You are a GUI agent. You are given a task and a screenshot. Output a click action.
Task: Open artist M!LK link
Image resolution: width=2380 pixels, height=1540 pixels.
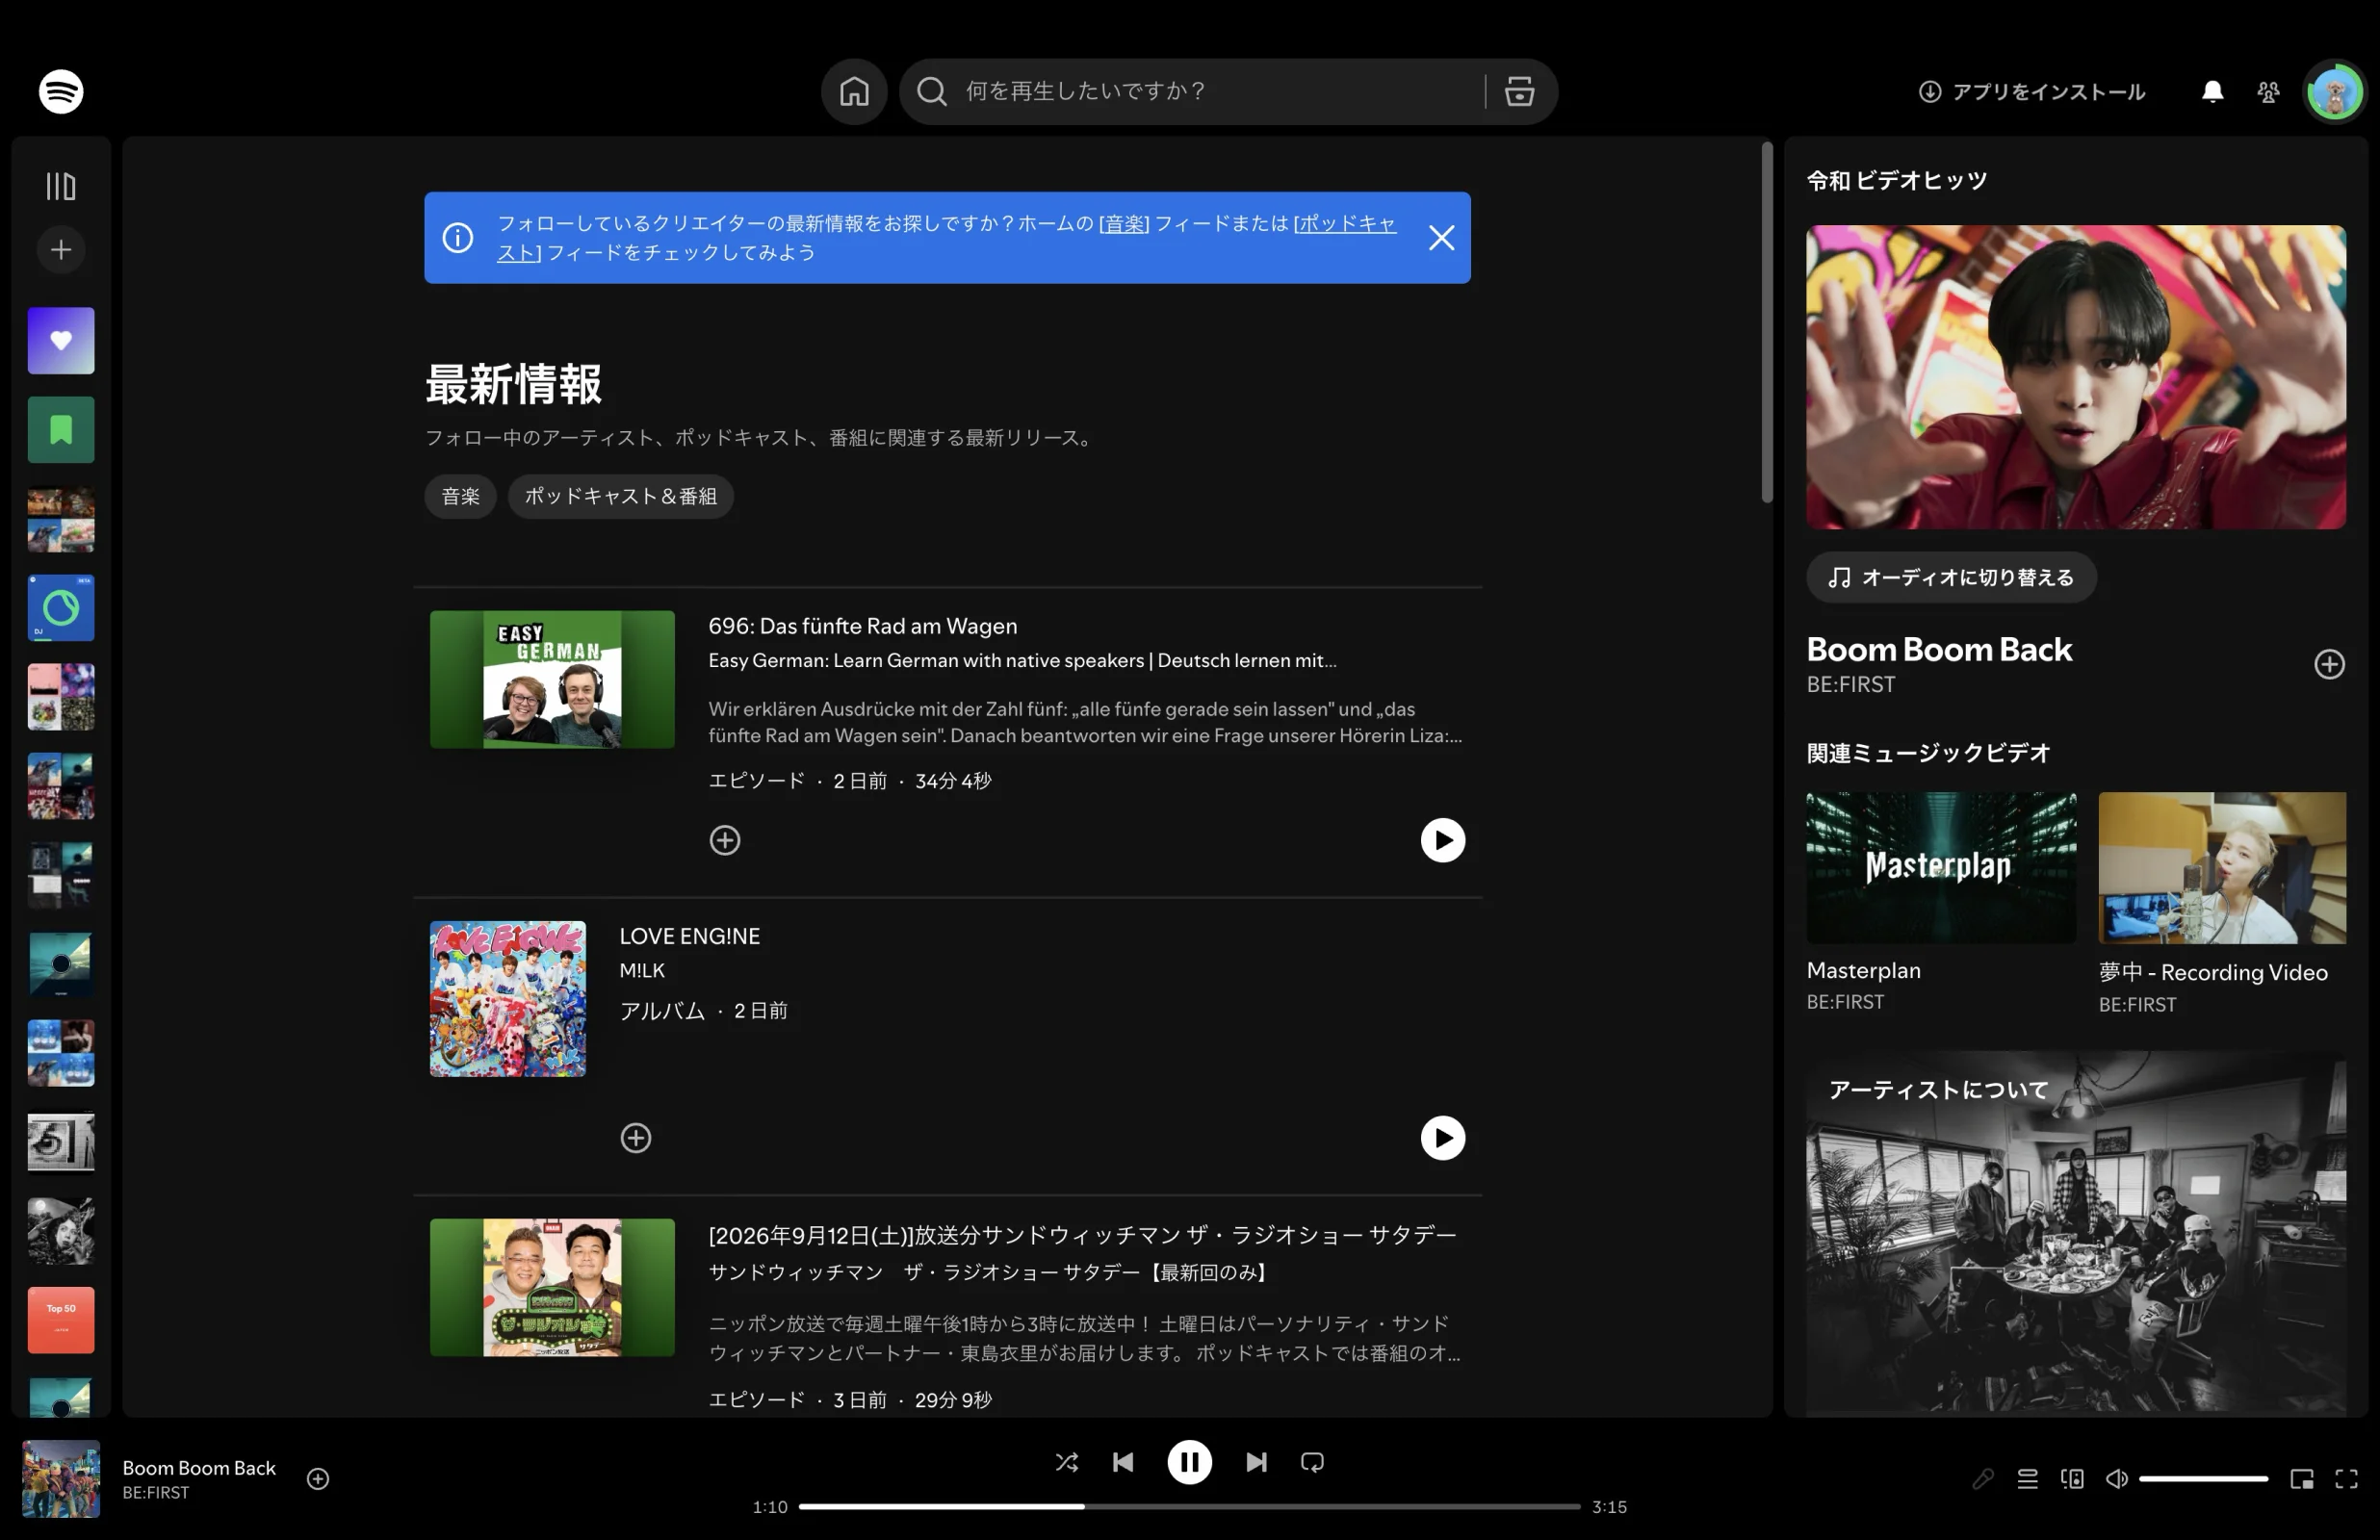point(642,970)
